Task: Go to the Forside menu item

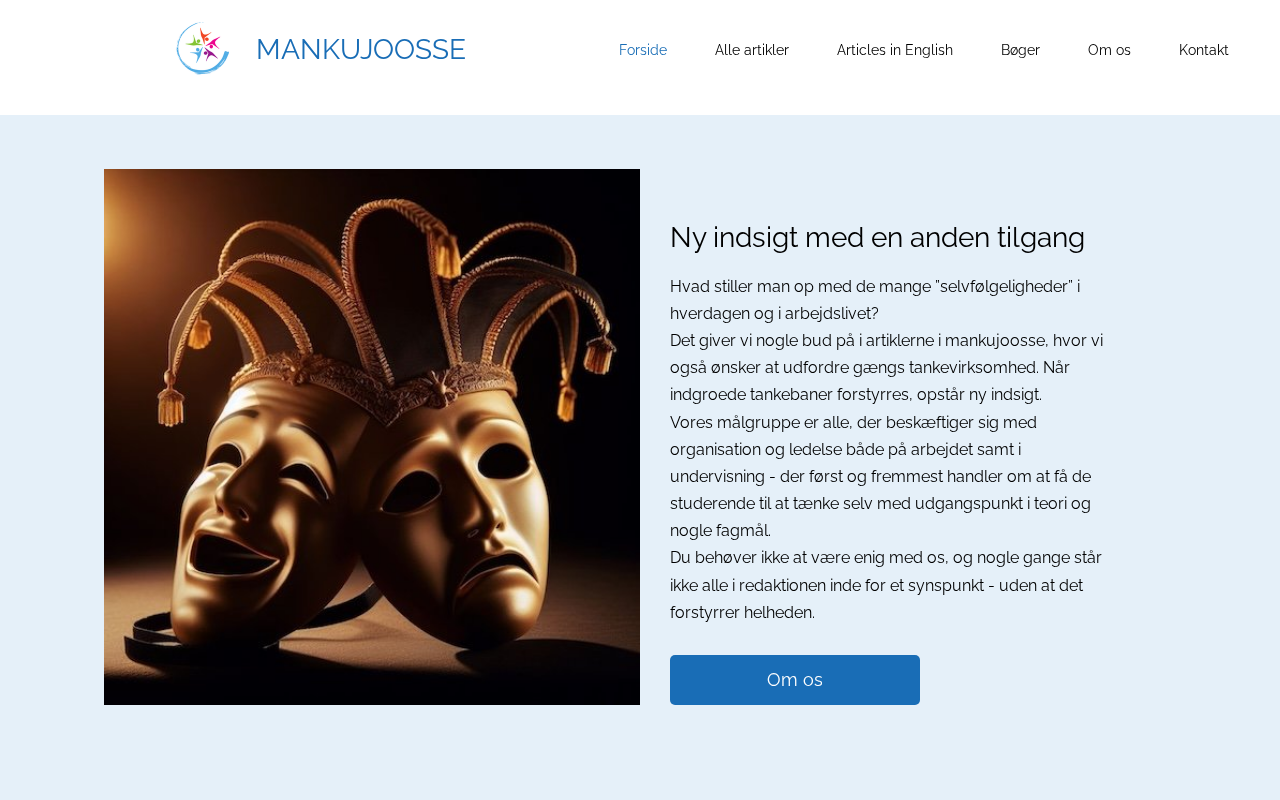Action: pos(643,50)
